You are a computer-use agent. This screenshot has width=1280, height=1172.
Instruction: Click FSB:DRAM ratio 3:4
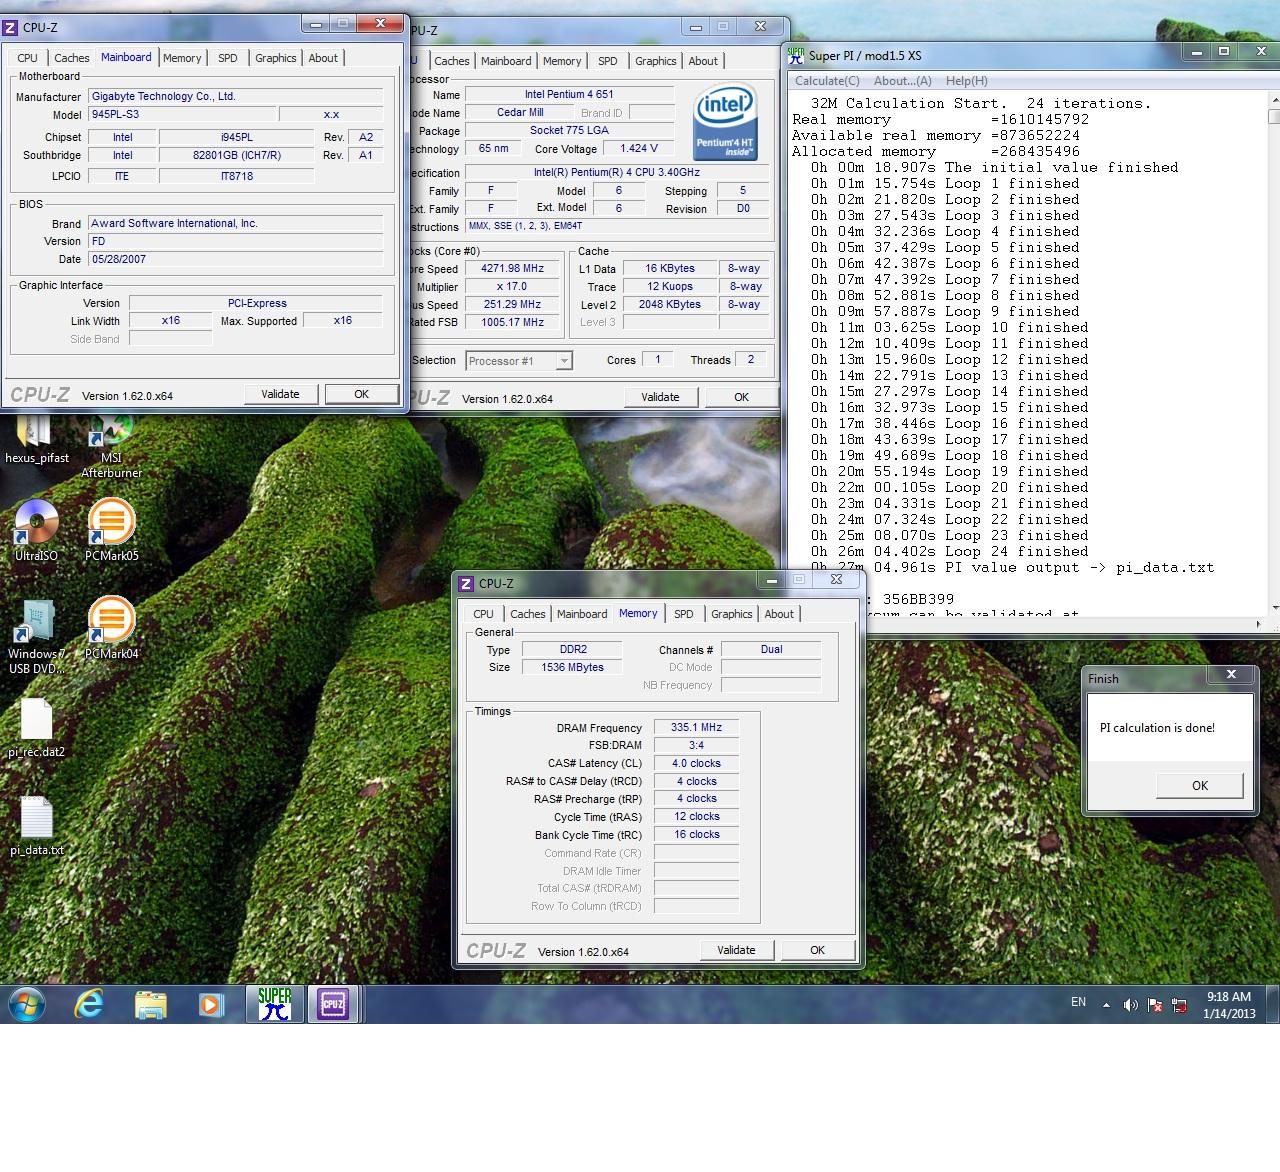click(696, 745)
